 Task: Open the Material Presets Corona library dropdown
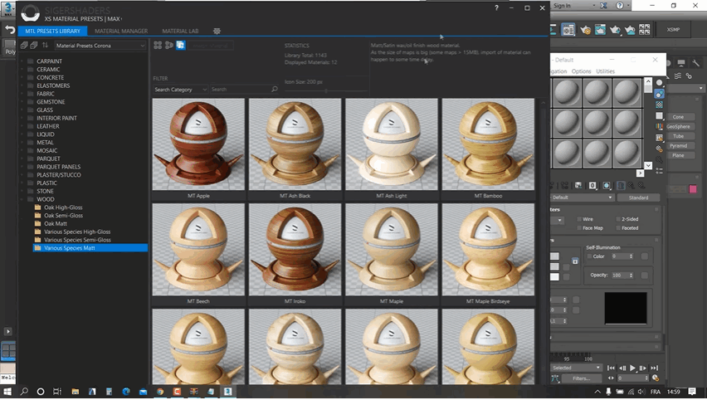click(100, 46)
